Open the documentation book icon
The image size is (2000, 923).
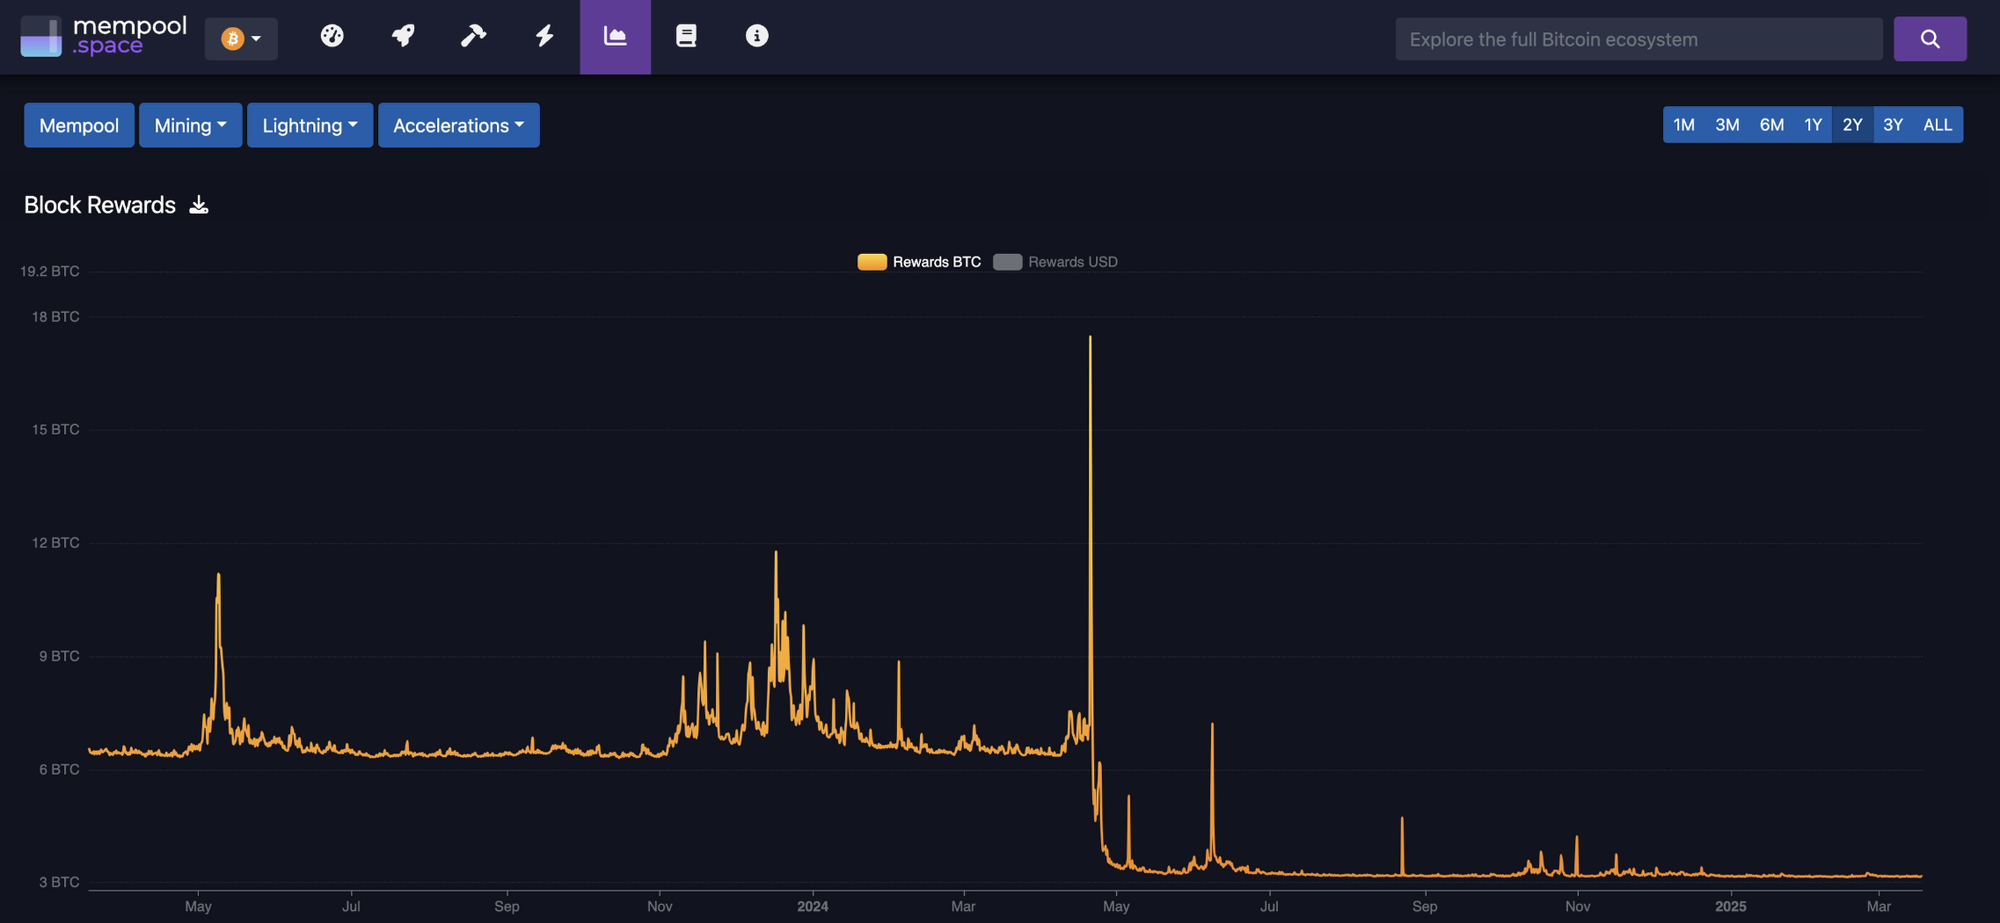686,36
